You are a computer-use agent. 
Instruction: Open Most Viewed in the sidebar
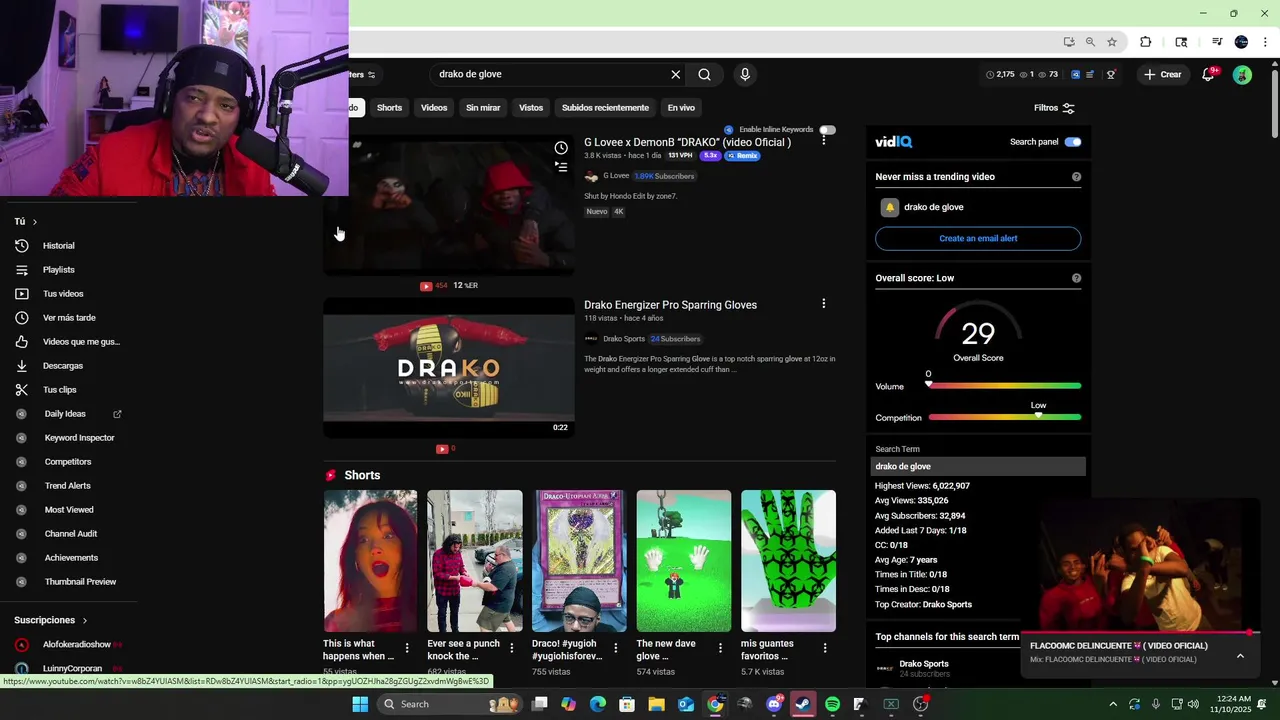pyautogui.click(x=68, y=510)
